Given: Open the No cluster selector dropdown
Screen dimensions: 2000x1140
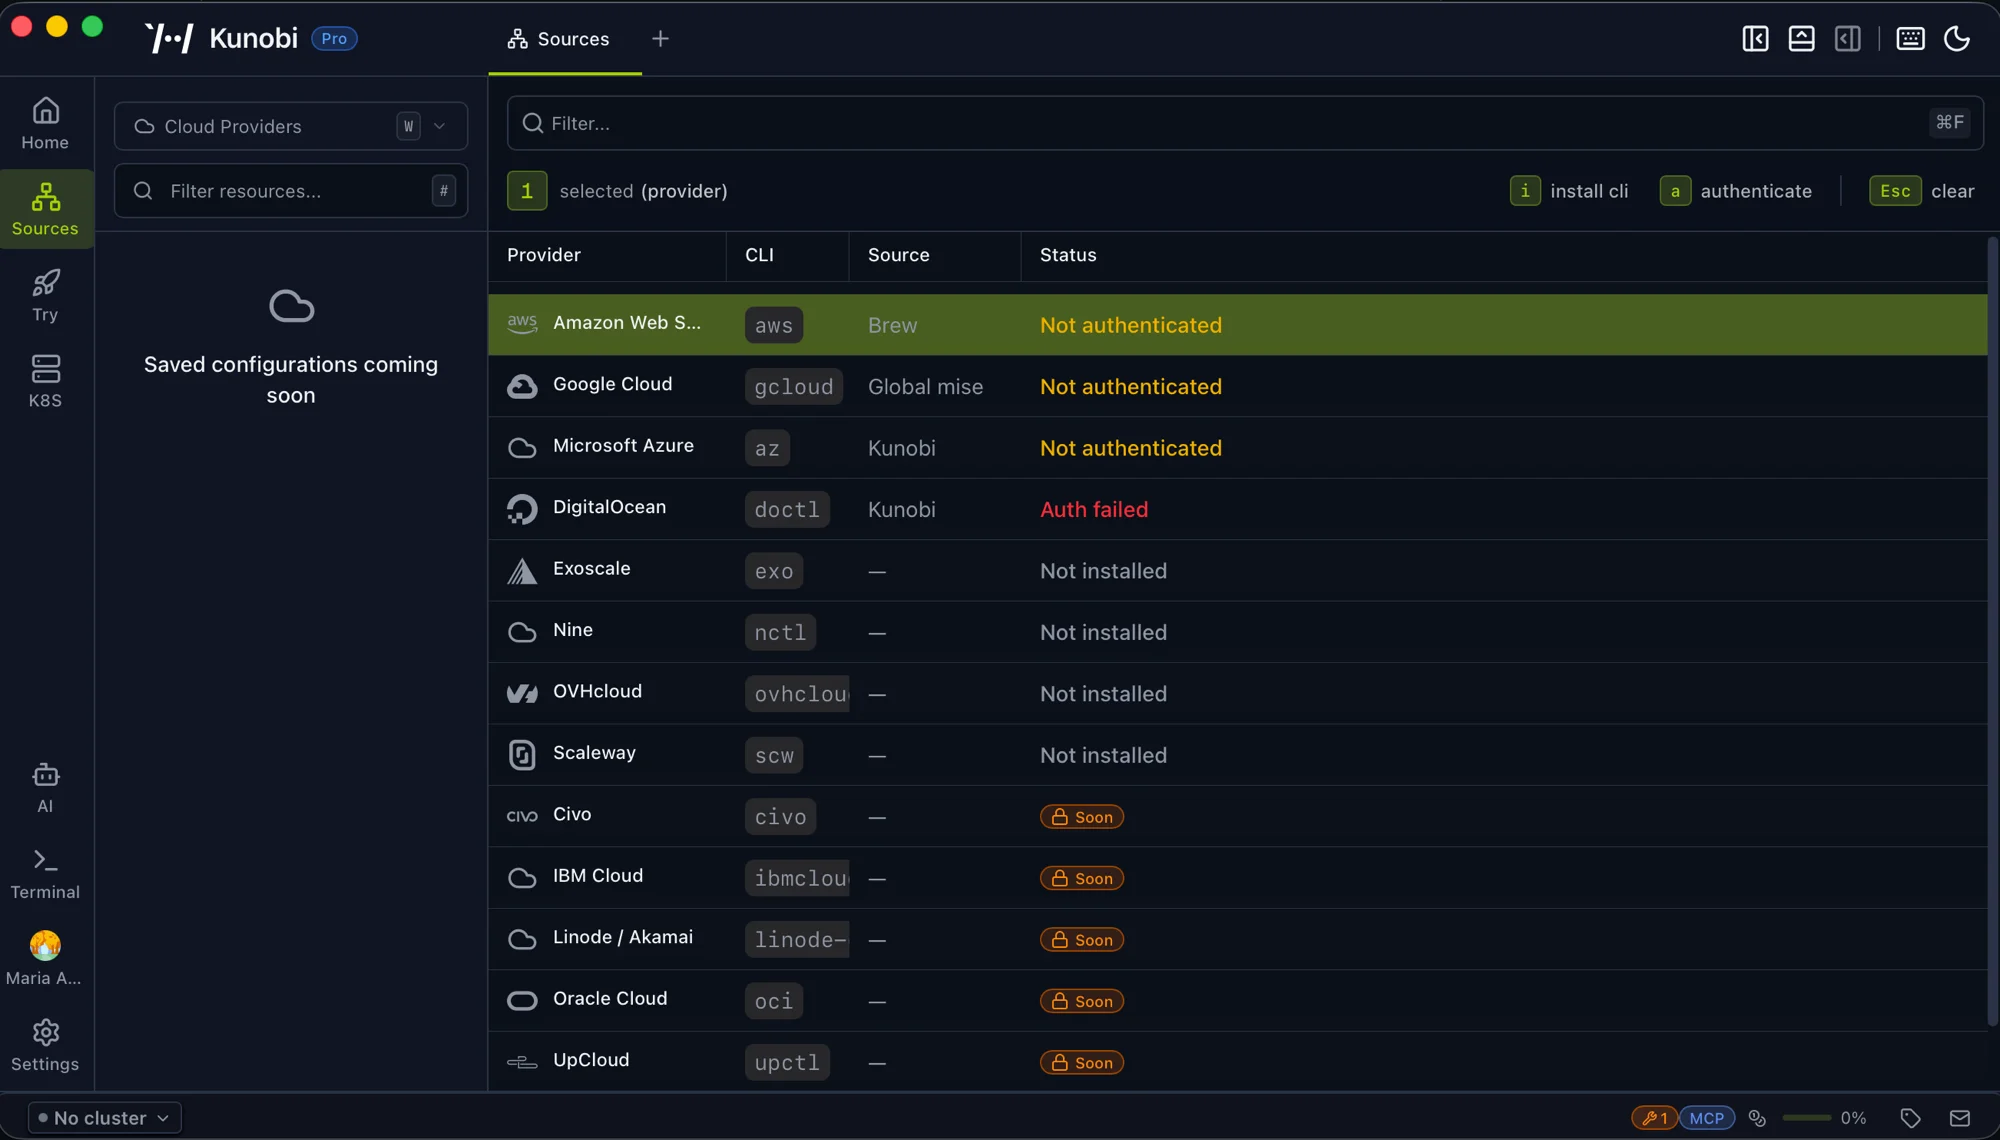Looking at the screenshot, I should [x=105, y=1117].
